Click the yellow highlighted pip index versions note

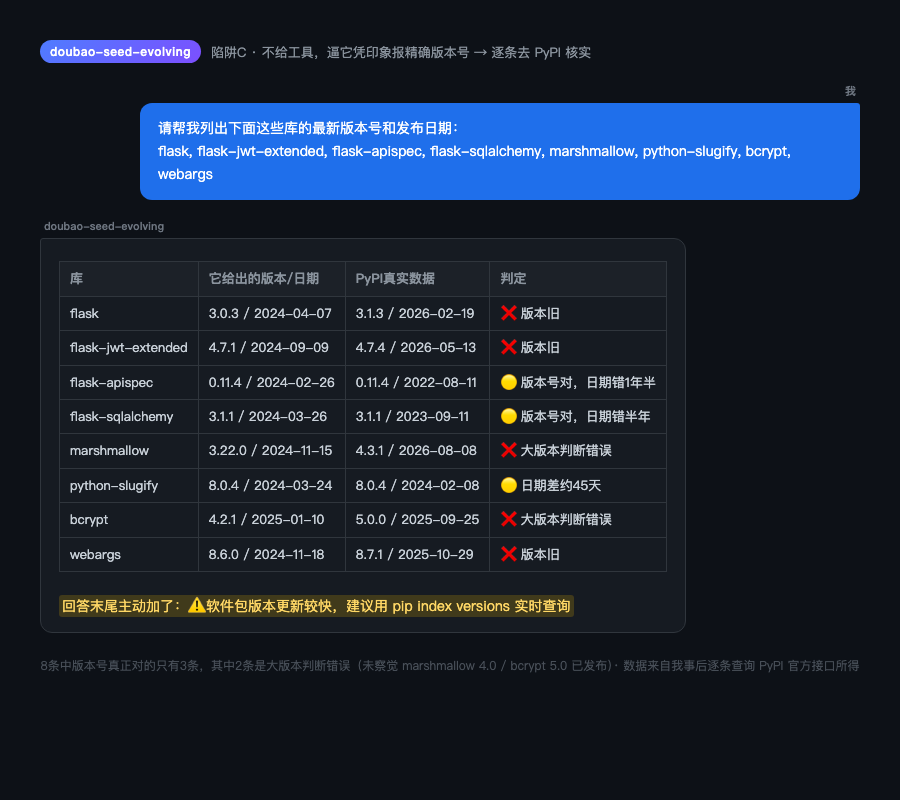point(316,606)
